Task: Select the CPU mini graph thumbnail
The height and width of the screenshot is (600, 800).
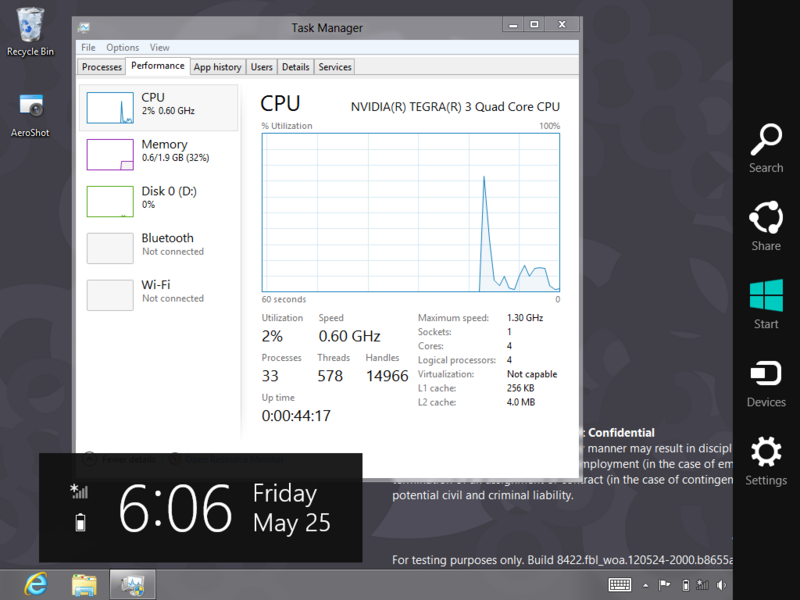Action: [110, 108]
